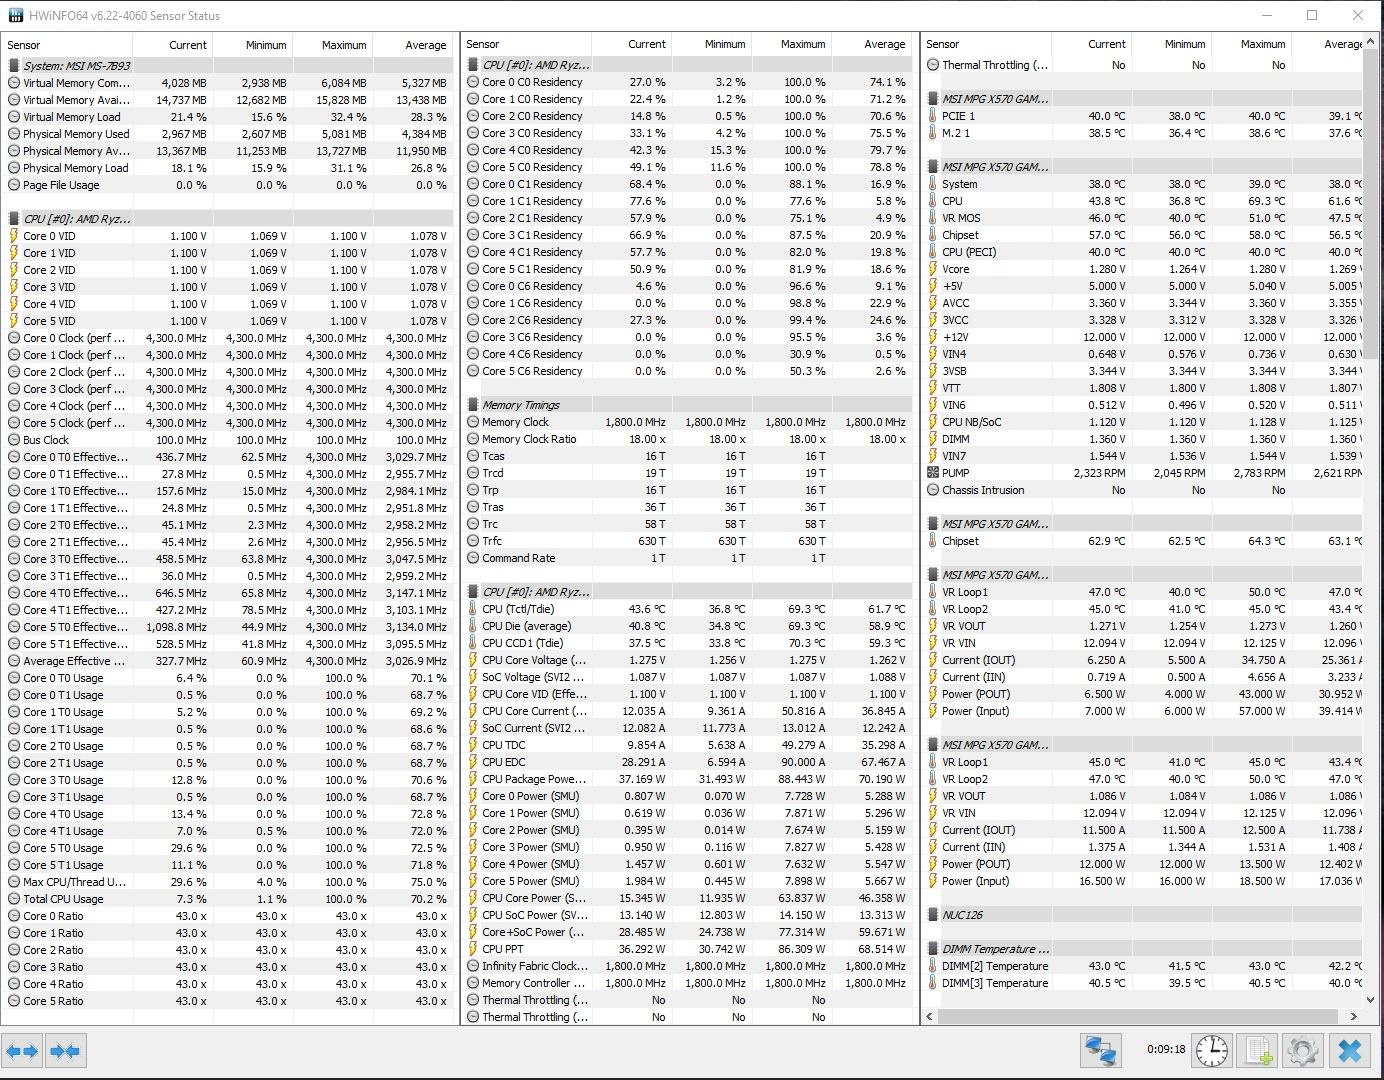The height and width of the screenshot is (1080, 1384).
Task: Click the expand columns arrows icon
Action: (22, 1051)
